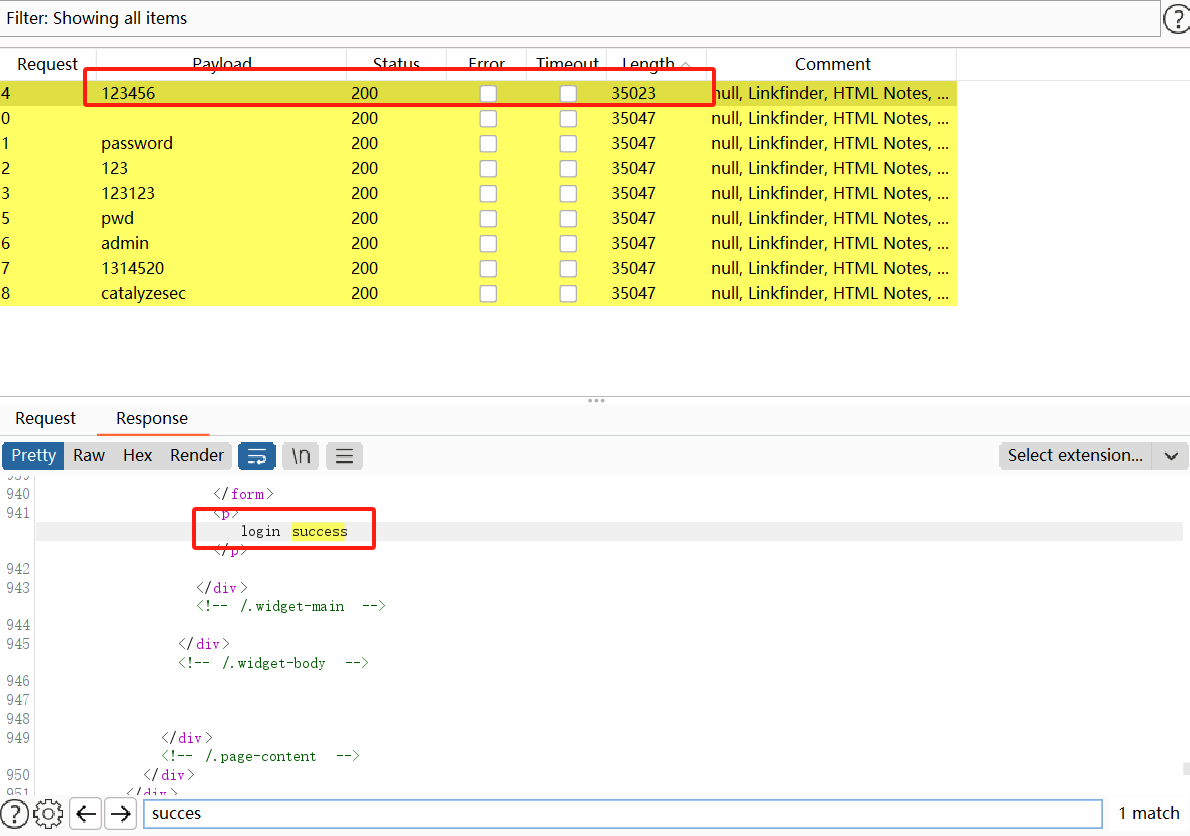The image size is (1190, 836).
Task: Select the row with payload admin
Action: click(x=478, y=244)
